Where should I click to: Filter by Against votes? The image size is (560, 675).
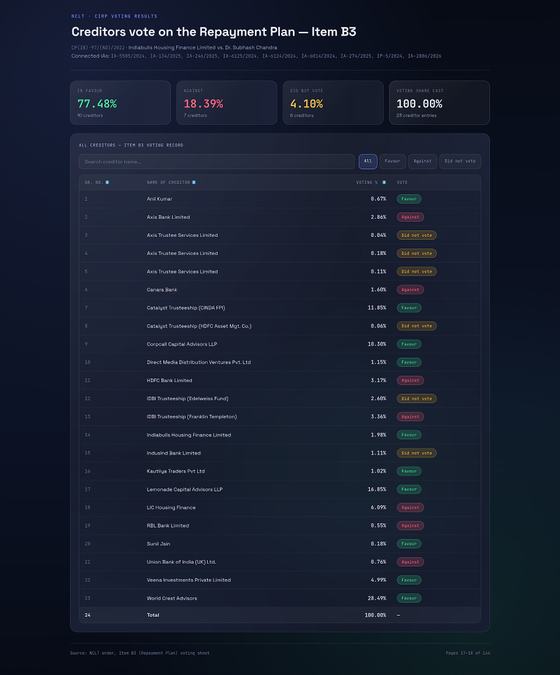click(422, 161)
